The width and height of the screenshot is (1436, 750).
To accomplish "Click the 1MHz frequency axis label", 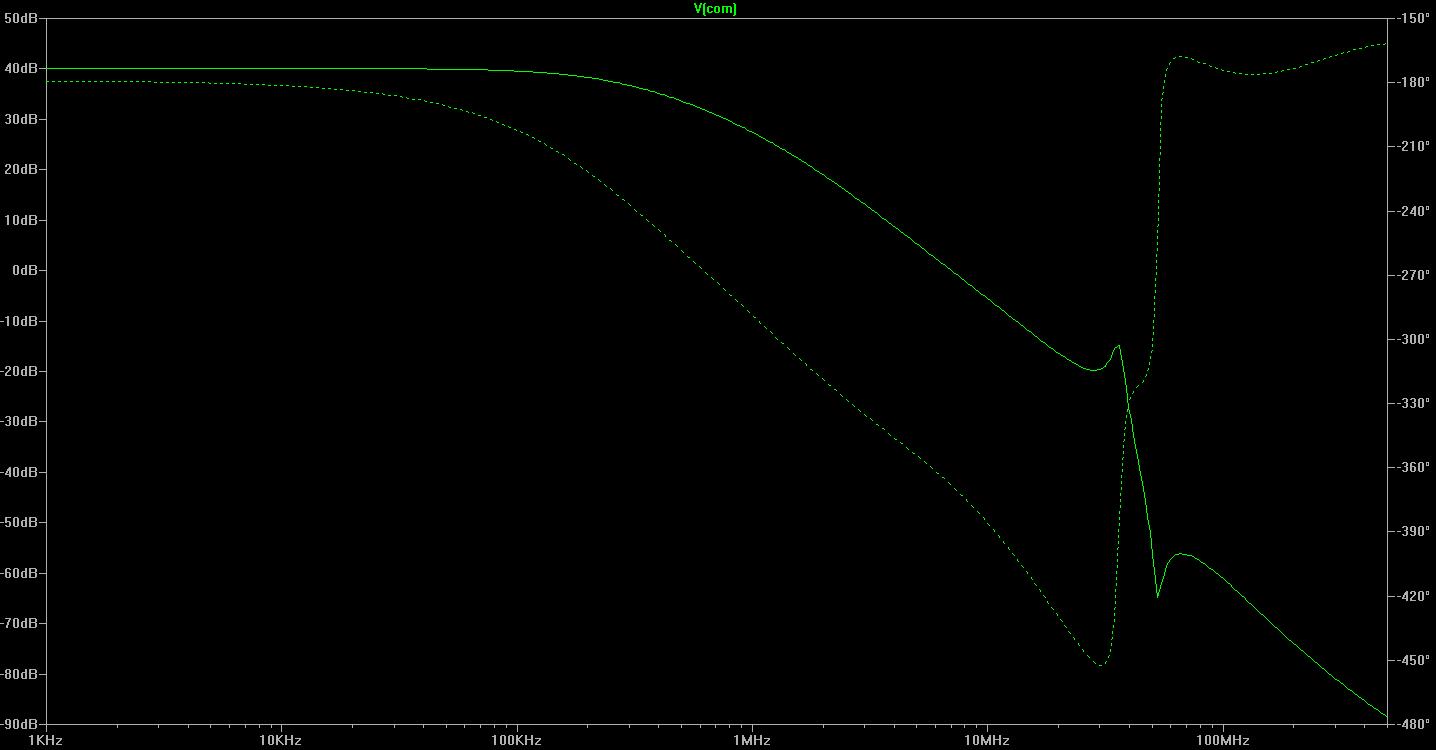I will point(751,741).
